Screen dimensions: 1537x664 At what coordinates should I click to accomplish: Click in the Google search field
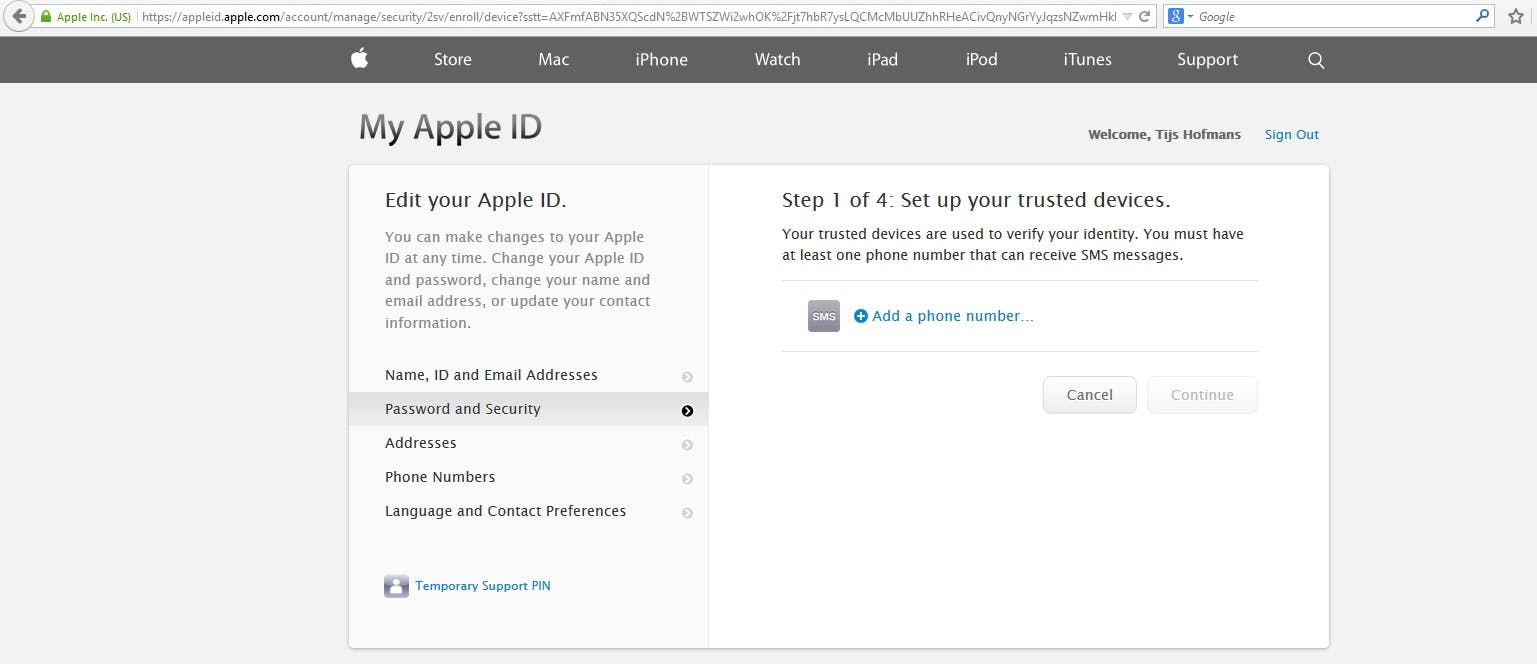[x=1330, y=17]
